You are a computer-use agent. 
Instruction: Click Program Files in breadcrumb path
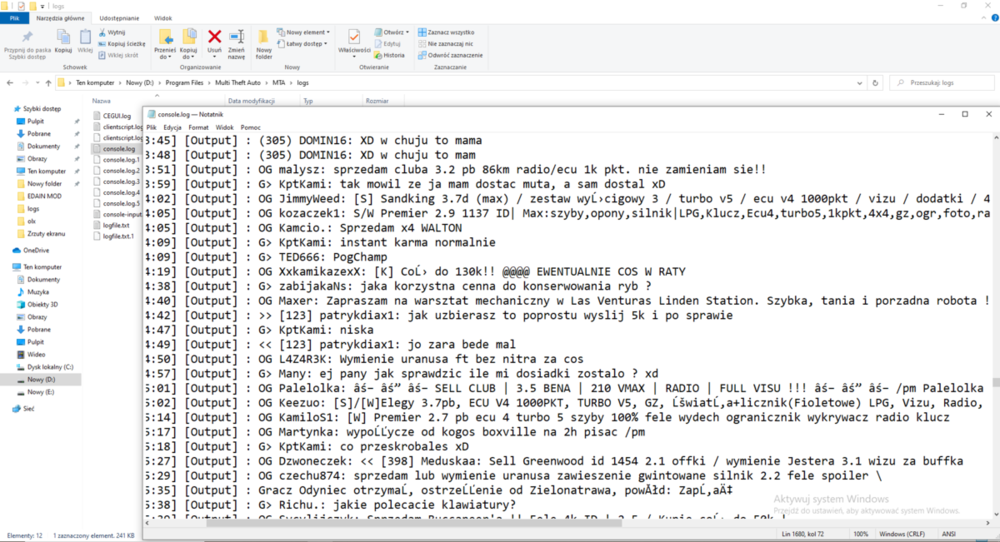pyautogui.click(x=184, y=83)
